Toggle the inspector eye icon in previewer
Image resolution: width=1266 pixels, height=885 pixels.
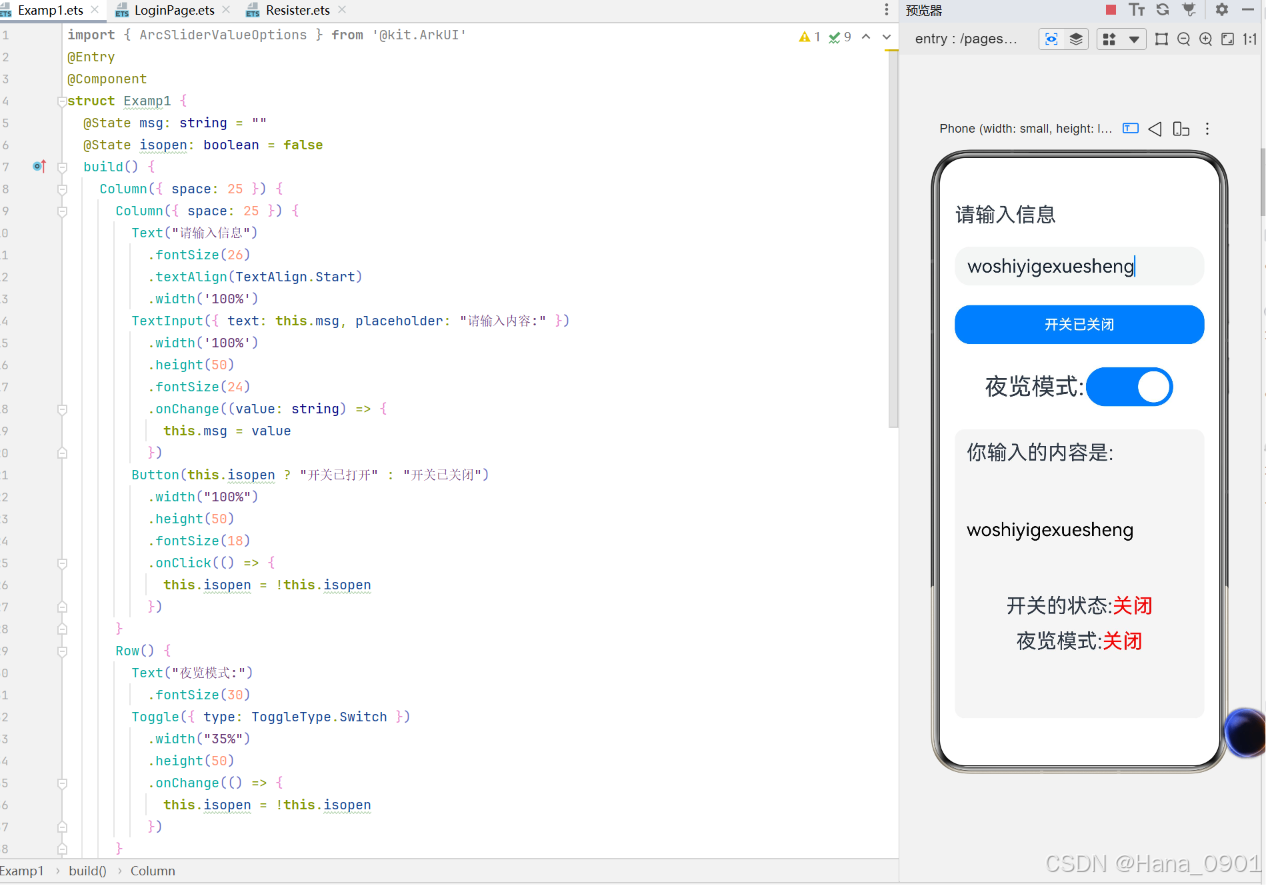(x=1051, y=39)
